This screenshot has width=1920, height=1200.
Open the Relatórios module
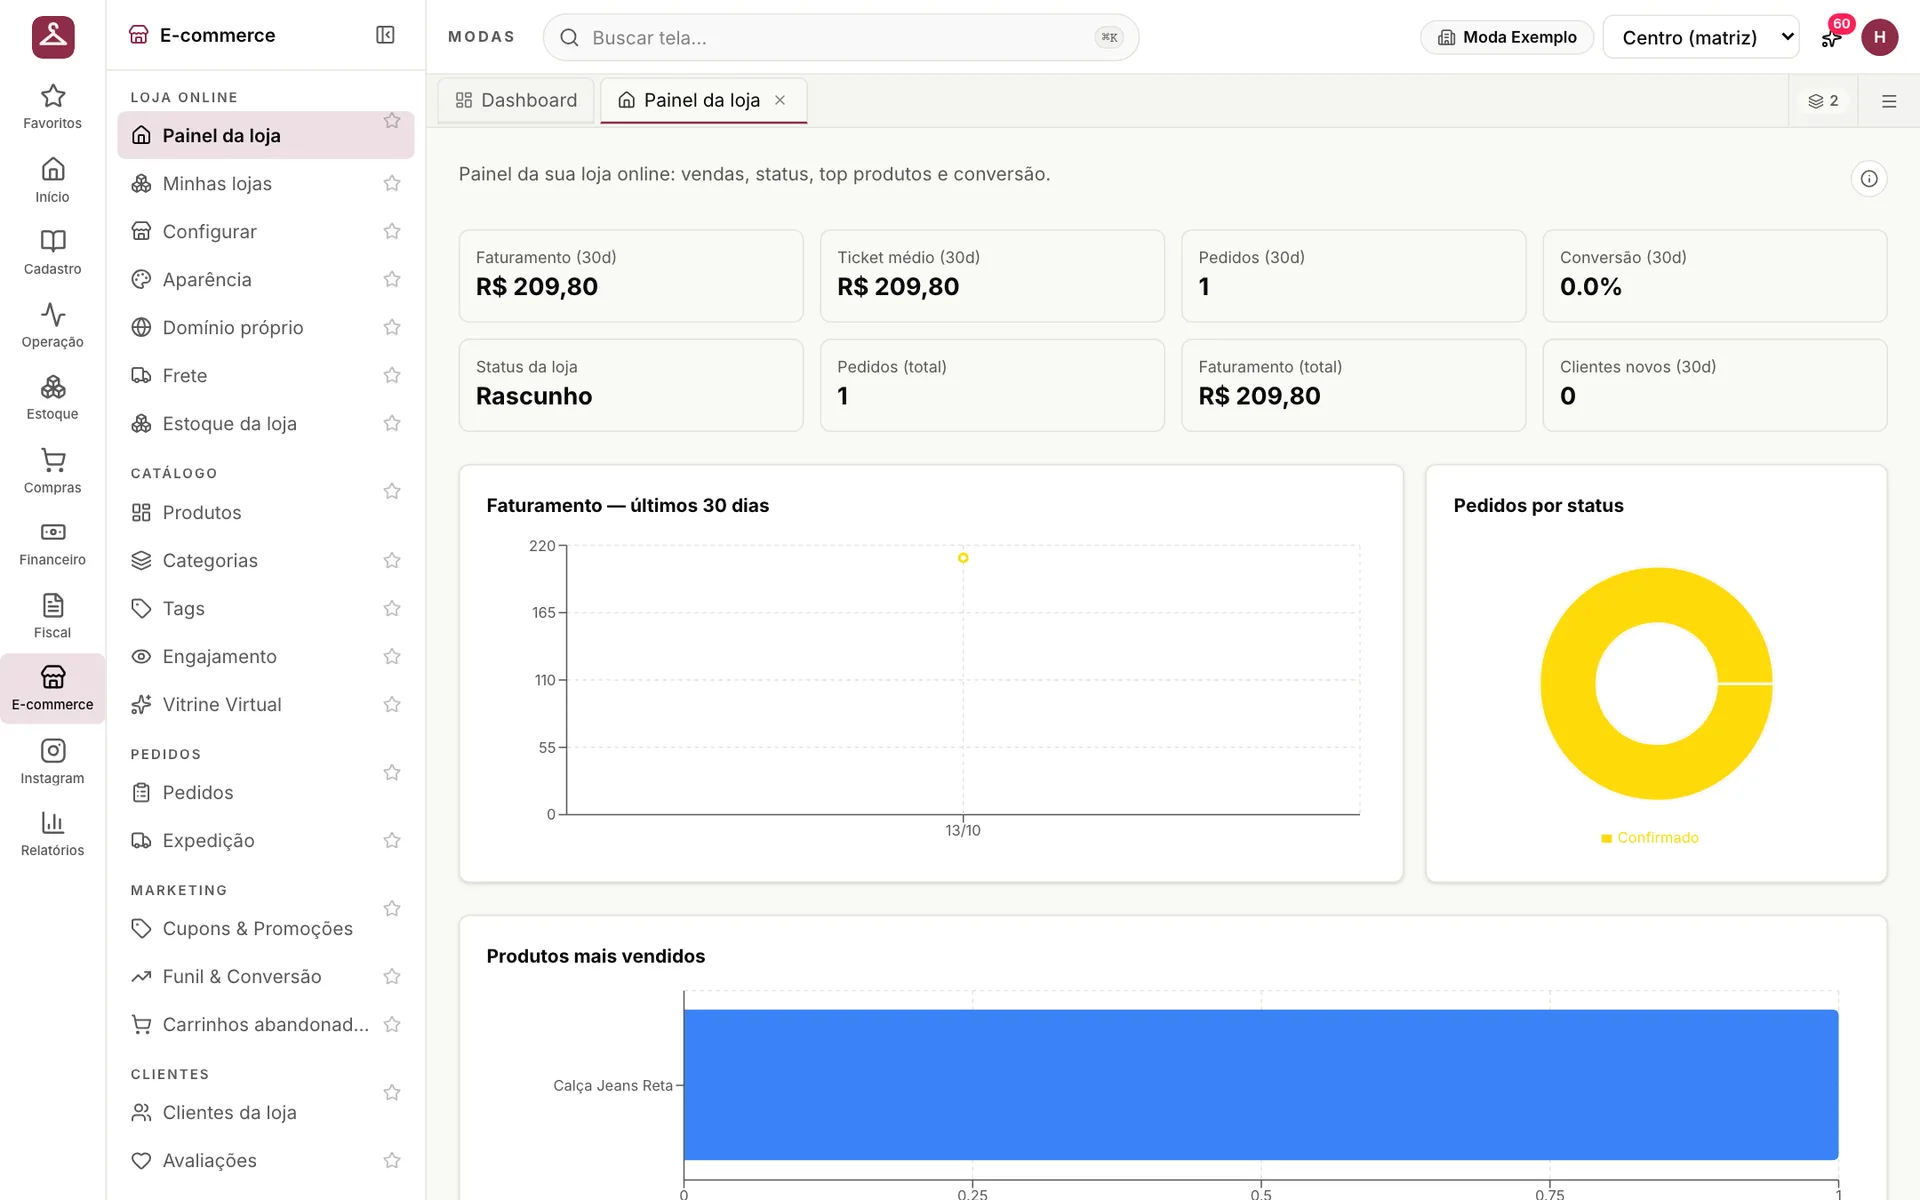pos(52,835)
